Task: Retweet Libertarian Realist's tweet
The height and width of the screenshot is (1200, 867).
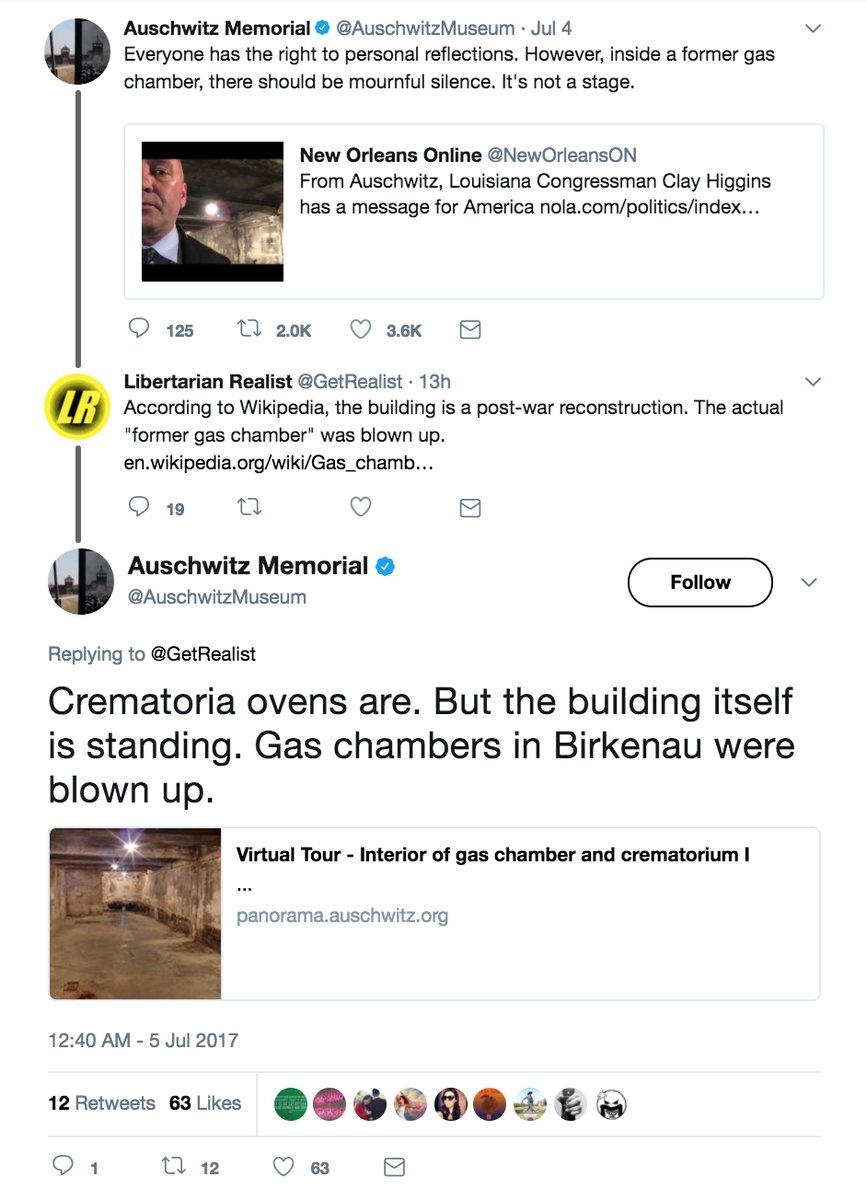Action: coord(249,508)
